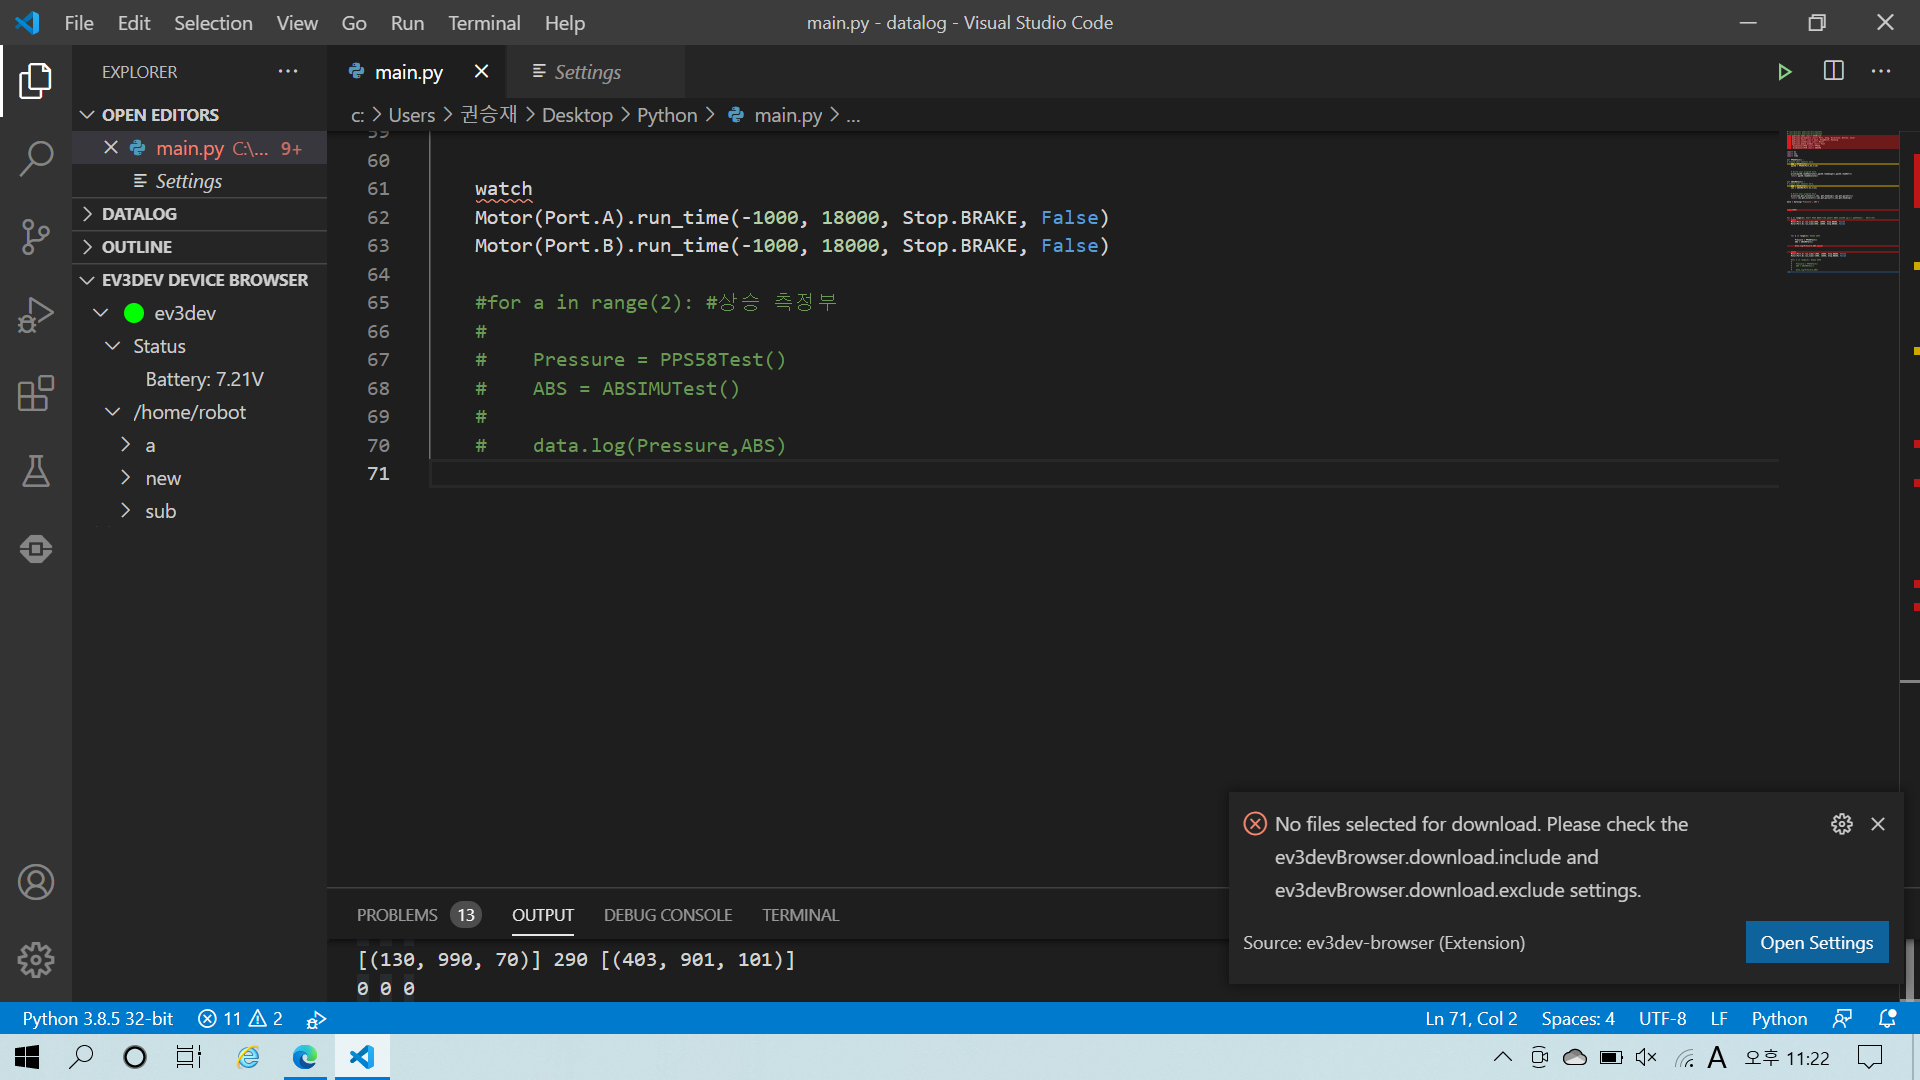
Task: Open the Testing flask view
Action: coord(36,471)
